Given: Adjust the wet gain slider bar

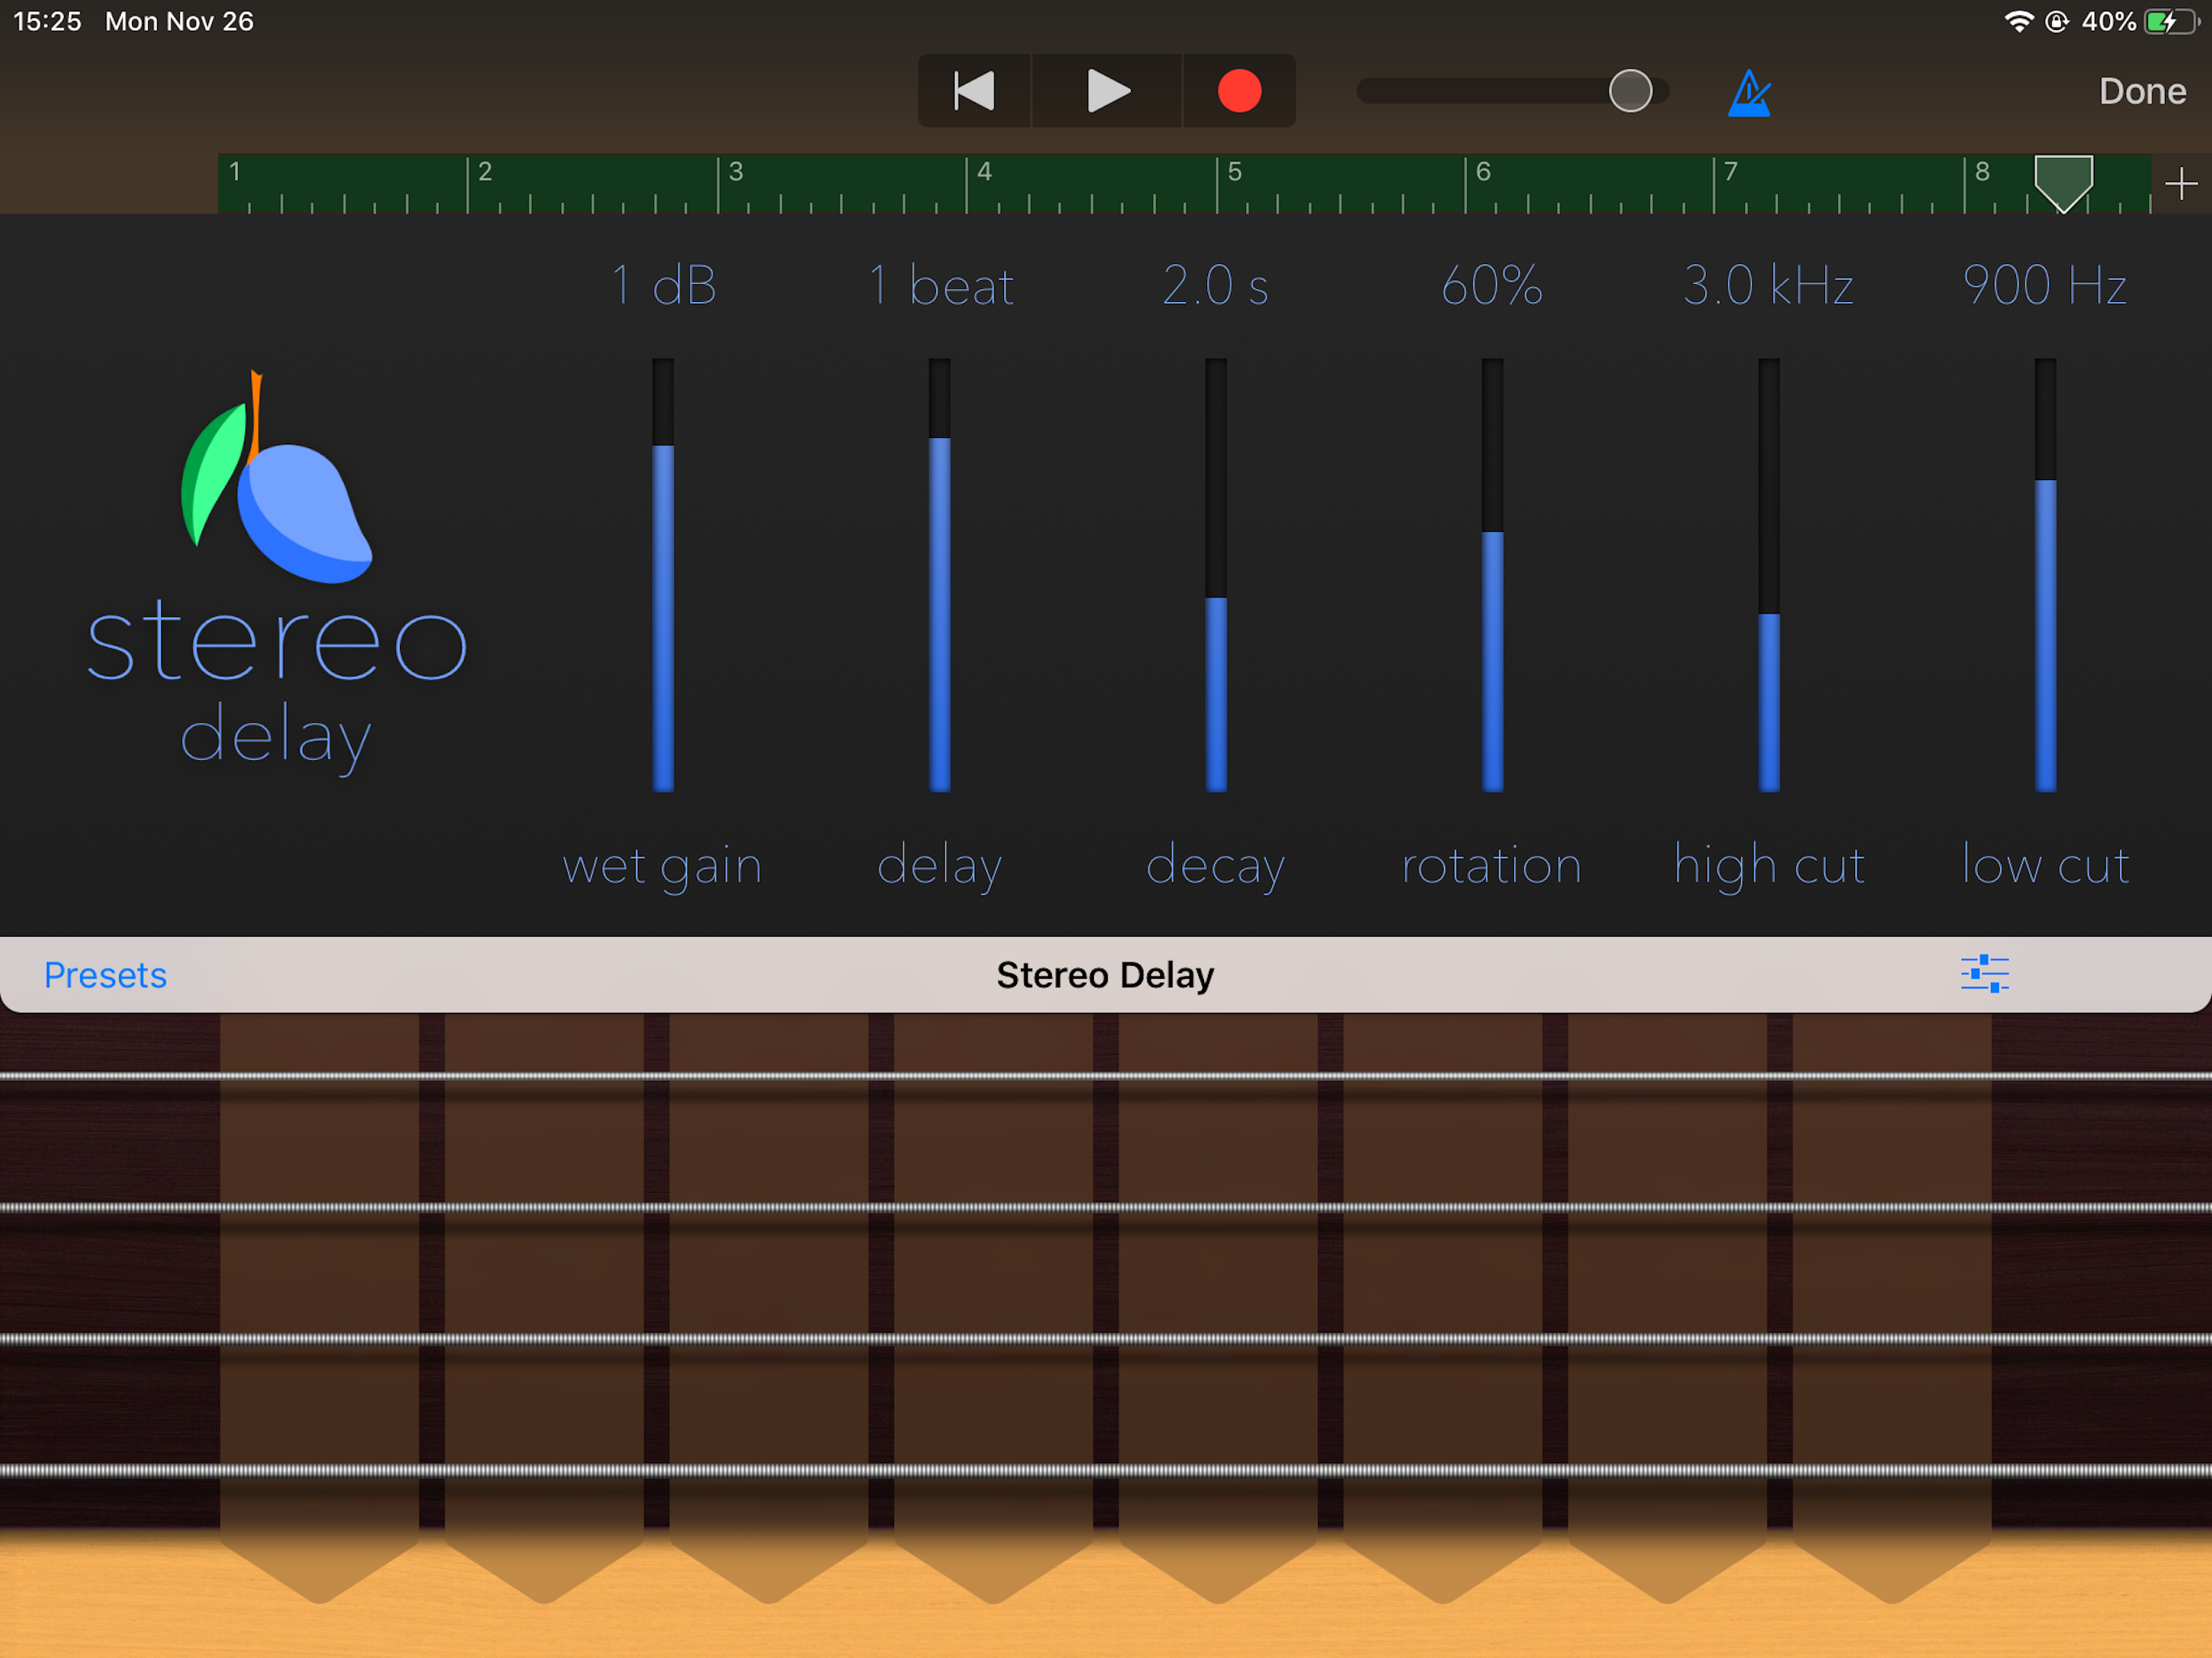Looking at the screenshot, I should tap(663, 575).
